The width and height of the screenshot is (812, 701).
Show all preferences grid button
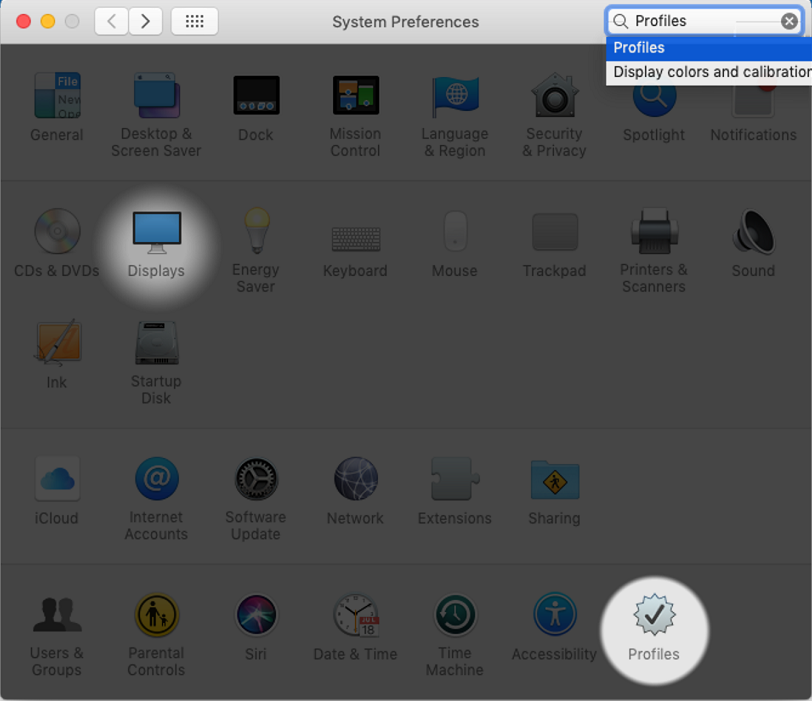(x=194, y=21)
